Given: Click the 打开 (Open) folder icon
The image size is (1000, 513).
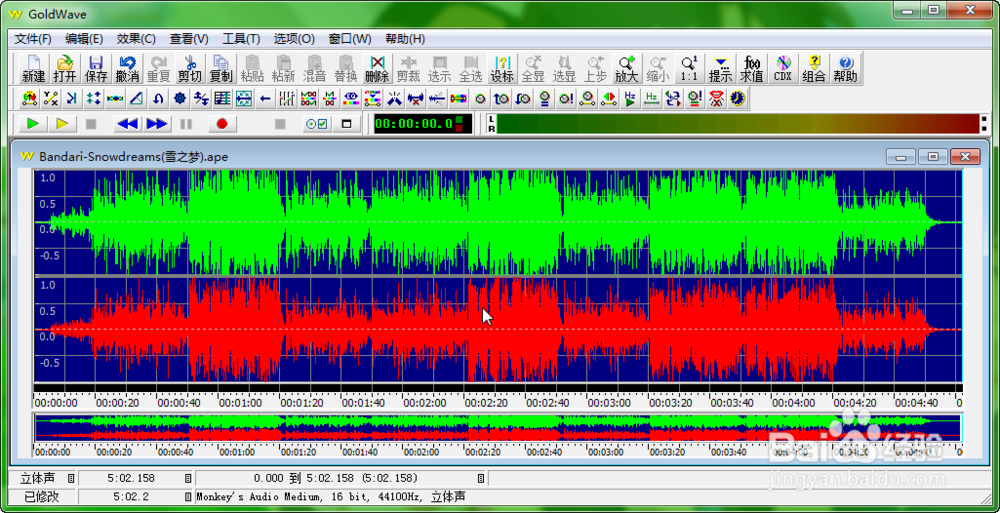Looking at the screenshot, I should pos(64,69).
